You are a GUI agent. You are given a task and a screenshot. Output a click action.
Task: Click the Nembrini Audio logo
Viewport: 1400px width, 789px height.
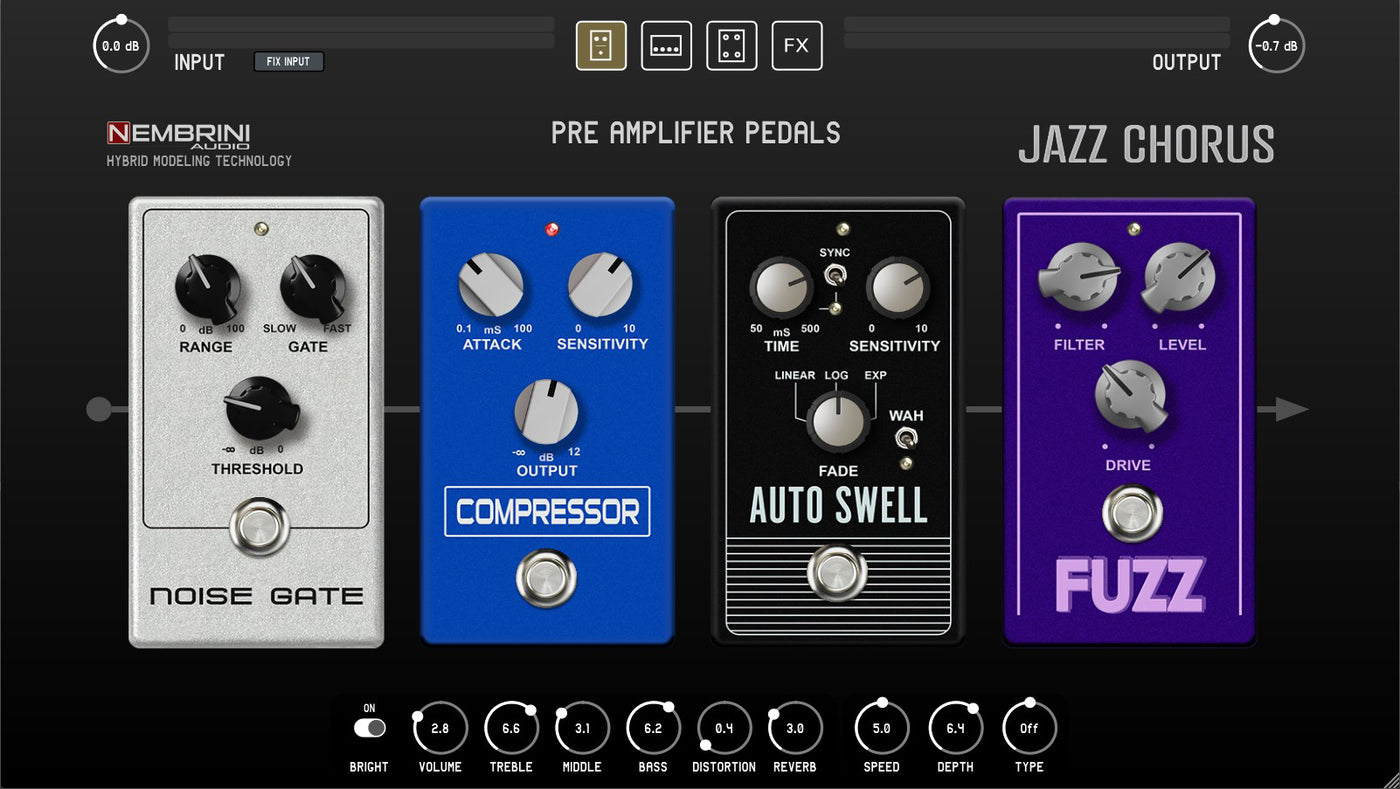179,135
